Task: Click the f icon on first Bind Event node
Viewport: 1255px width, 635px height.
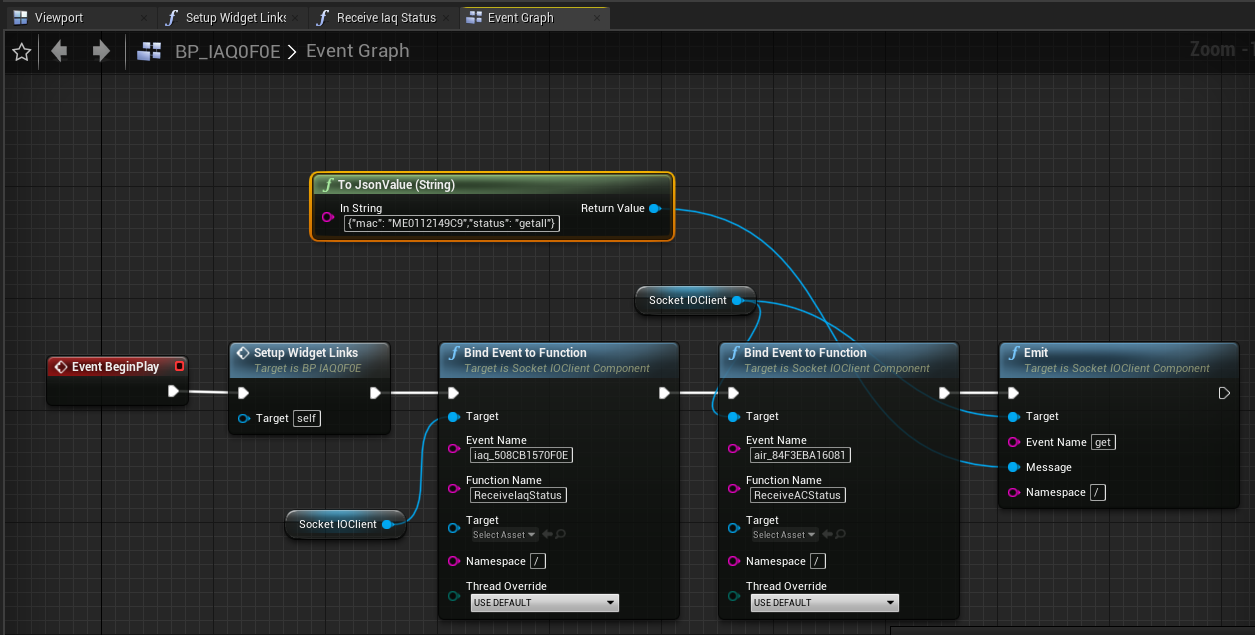Action: pos(452,351)
